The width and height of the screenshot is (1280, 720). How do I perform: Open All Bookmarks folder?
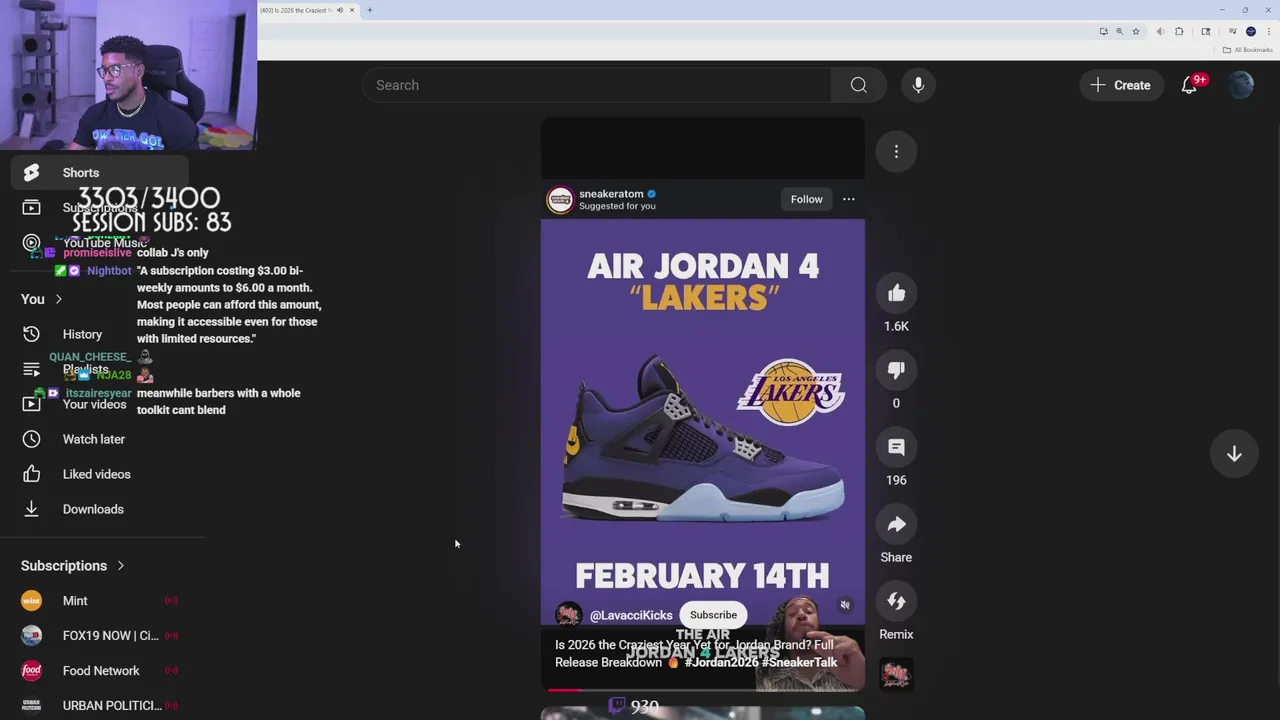pos(1248,50)
